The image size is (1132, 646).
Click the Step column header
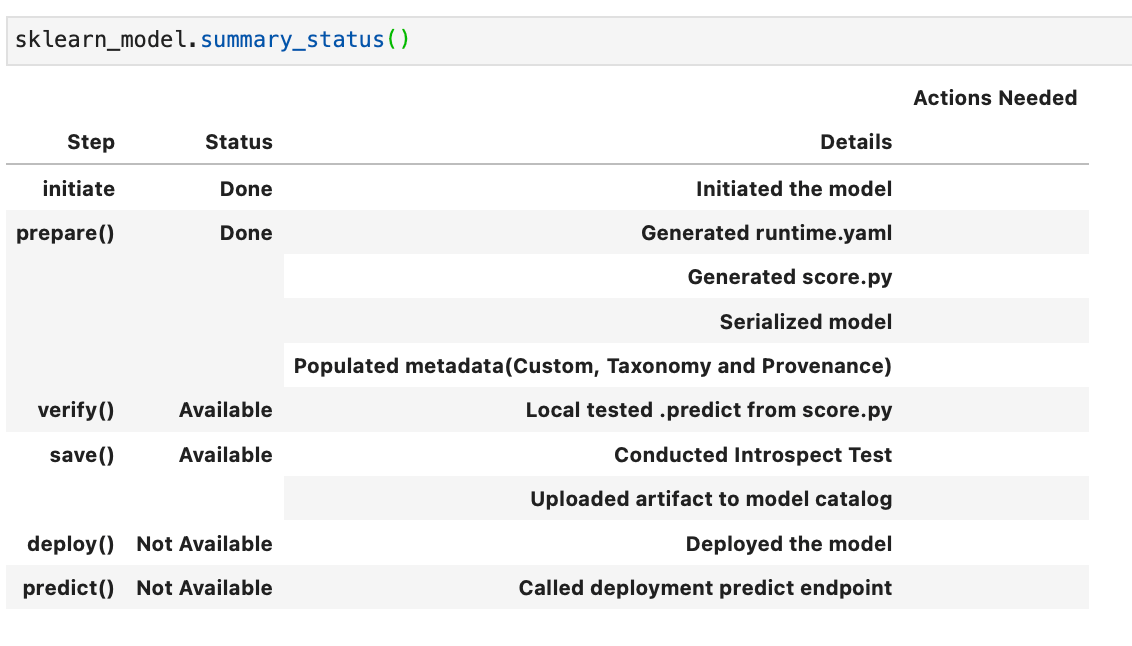coord(90,142)
